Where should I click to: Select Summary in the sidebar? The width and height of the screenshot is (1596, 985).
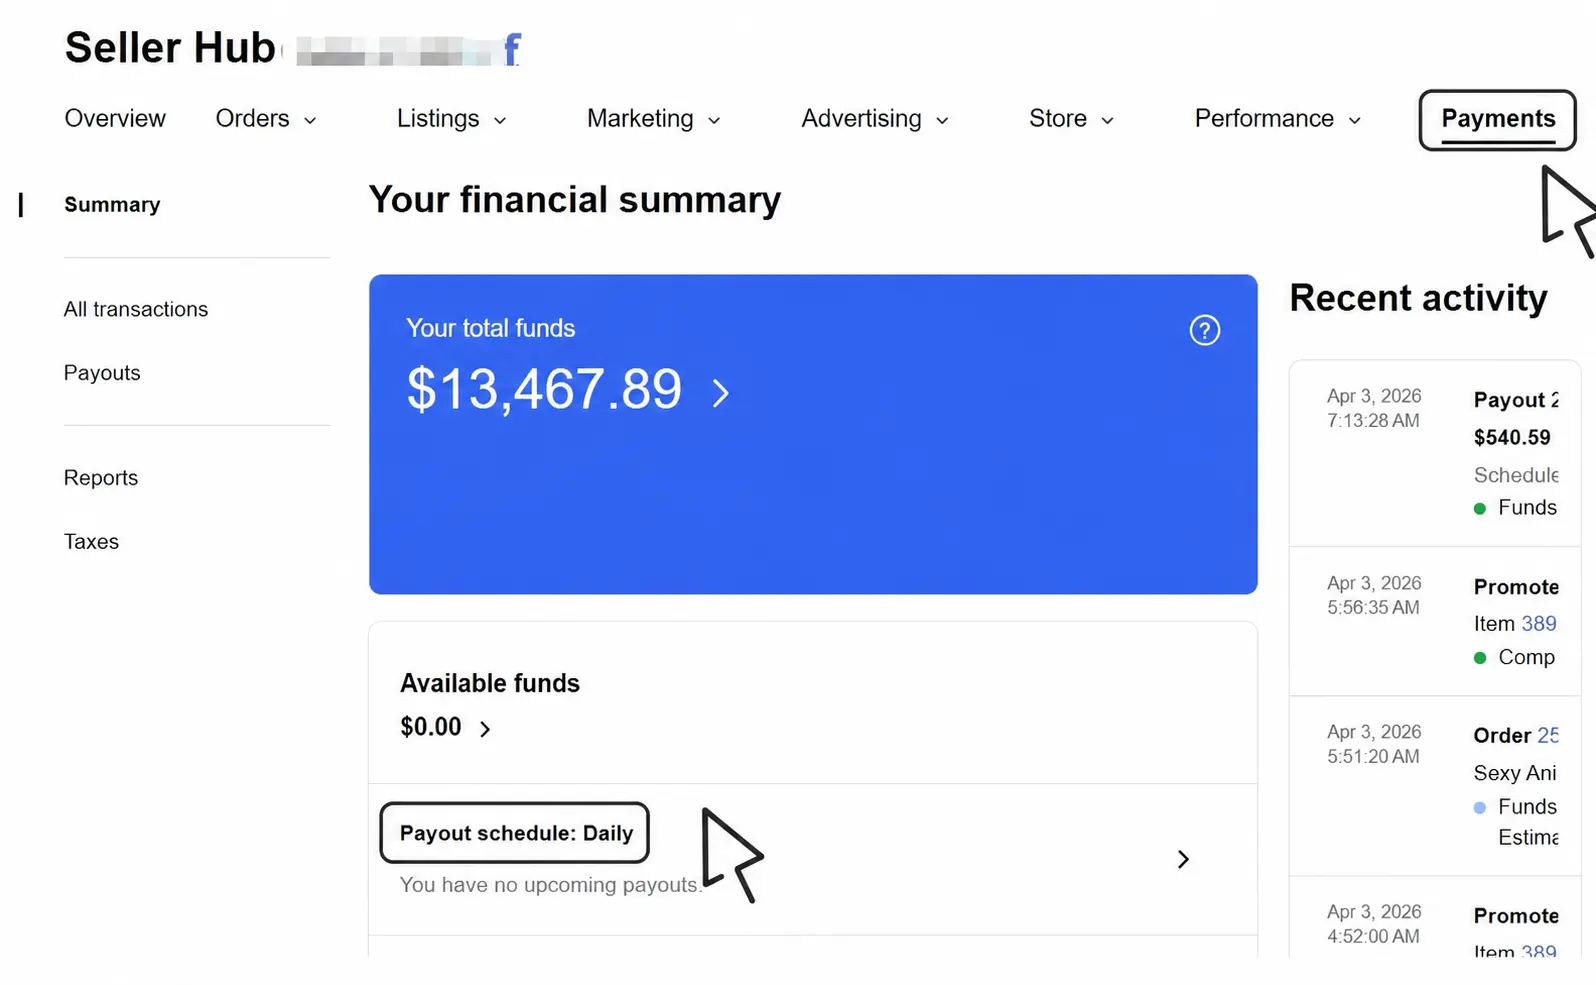pyautogui.click(x=112, y=205)
